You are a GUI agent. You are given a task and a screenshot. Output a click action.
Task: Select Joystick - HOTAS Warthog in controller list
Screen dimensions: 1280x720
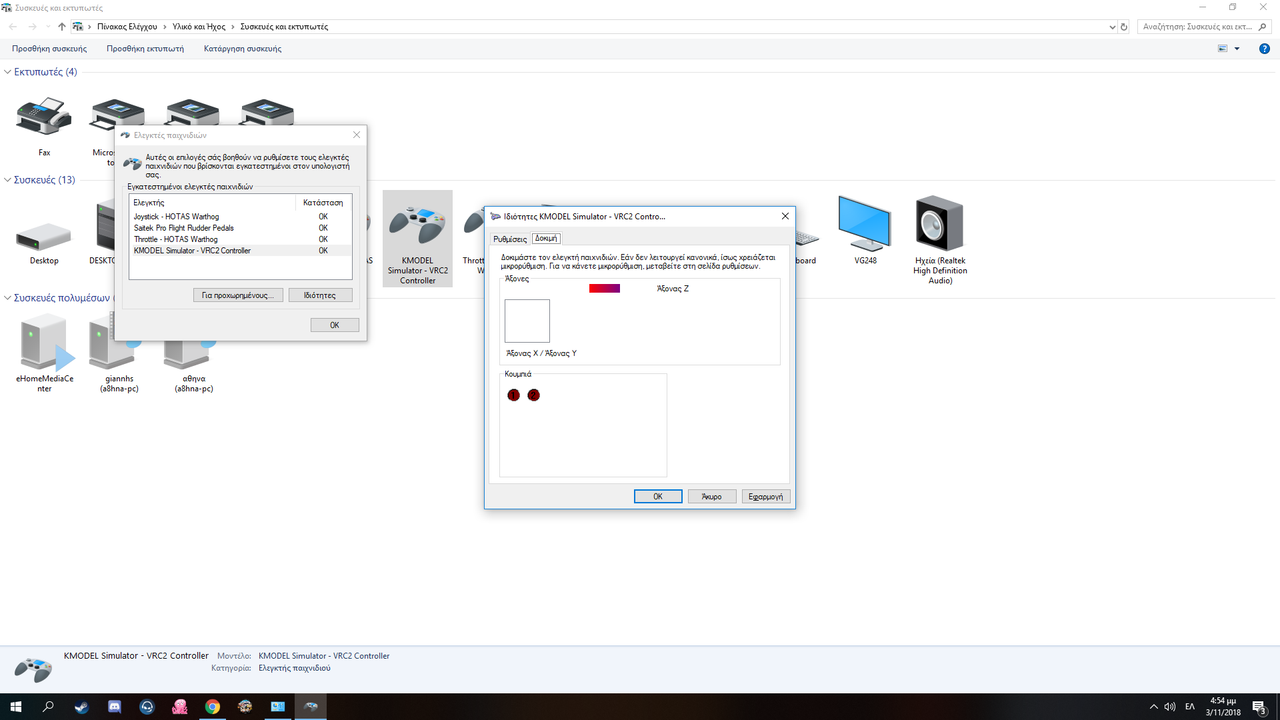tap(241, 216)
